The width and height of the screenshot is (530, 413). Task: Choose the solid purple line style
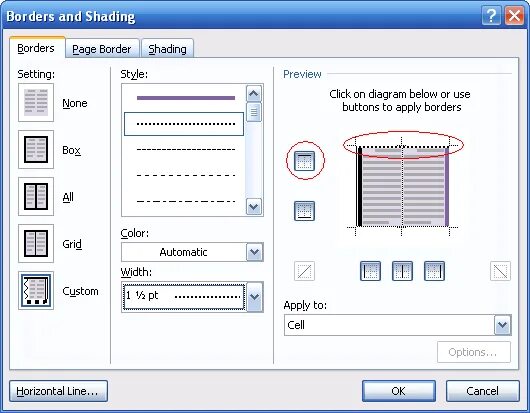coord(186,98)
